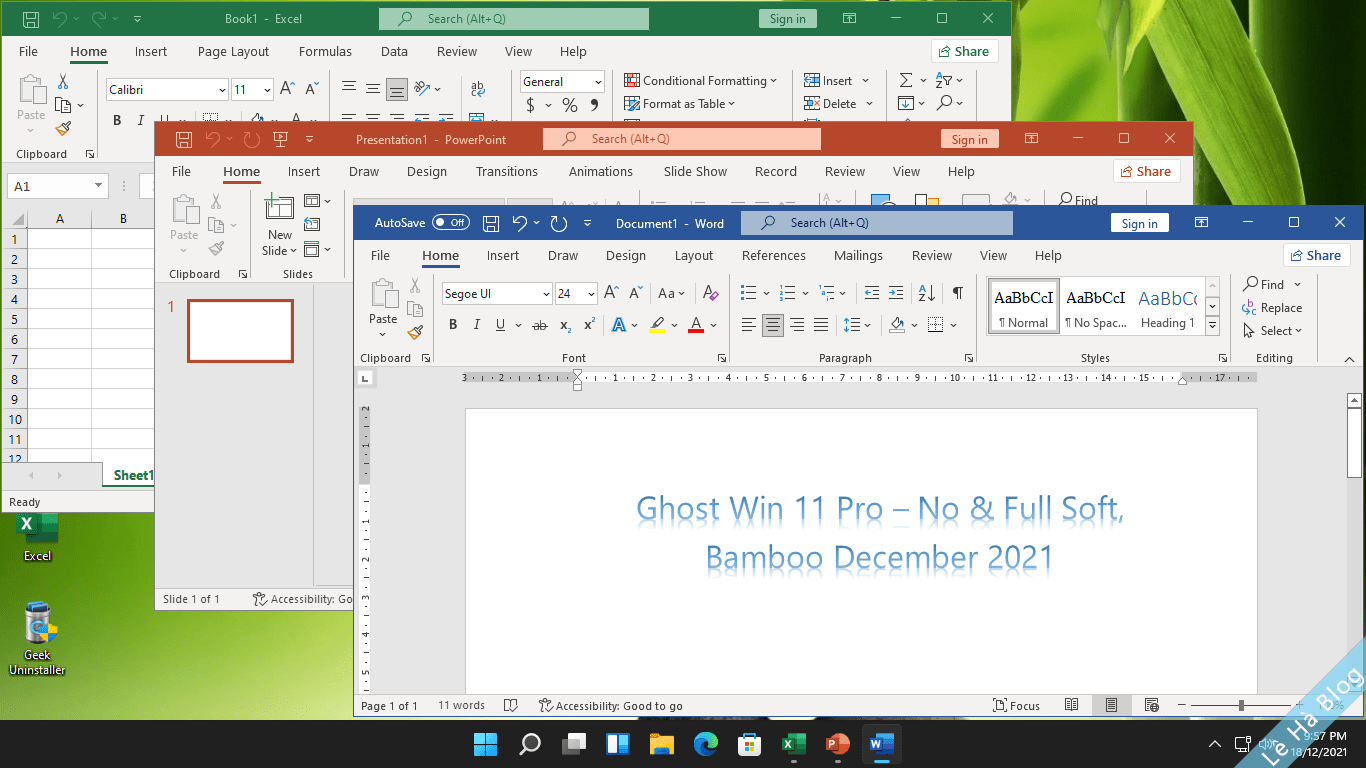Image resolution: width=1366 pixels, height=768 pixels.
Task: Open Transitions tab in PowerPoint
Action: (x=507, y=171)
